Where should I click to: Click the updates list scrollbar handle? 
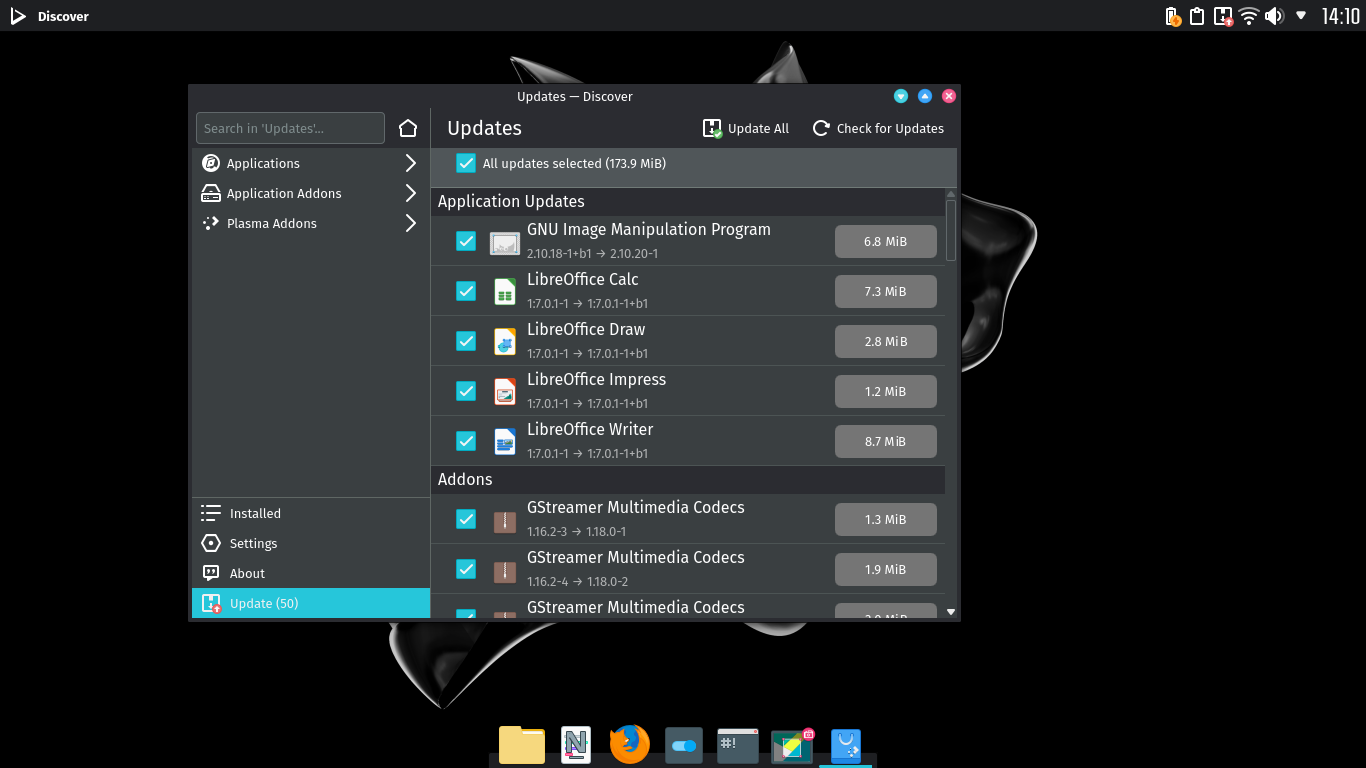click(951, 231)
